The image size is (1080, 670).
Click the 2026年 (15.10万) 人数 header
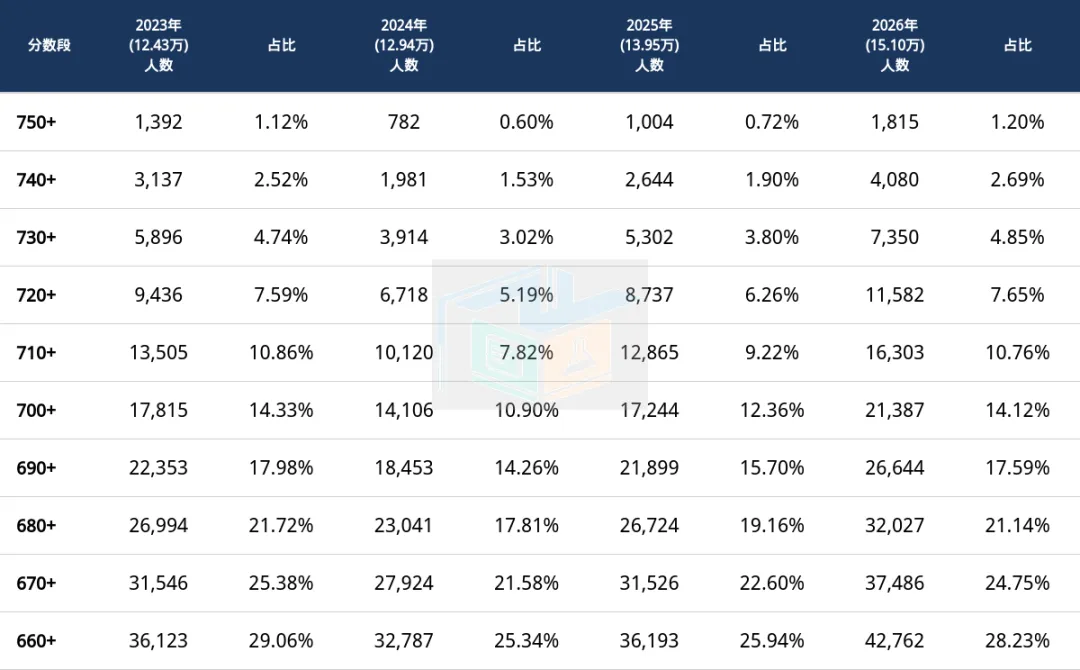click(895, 45)
